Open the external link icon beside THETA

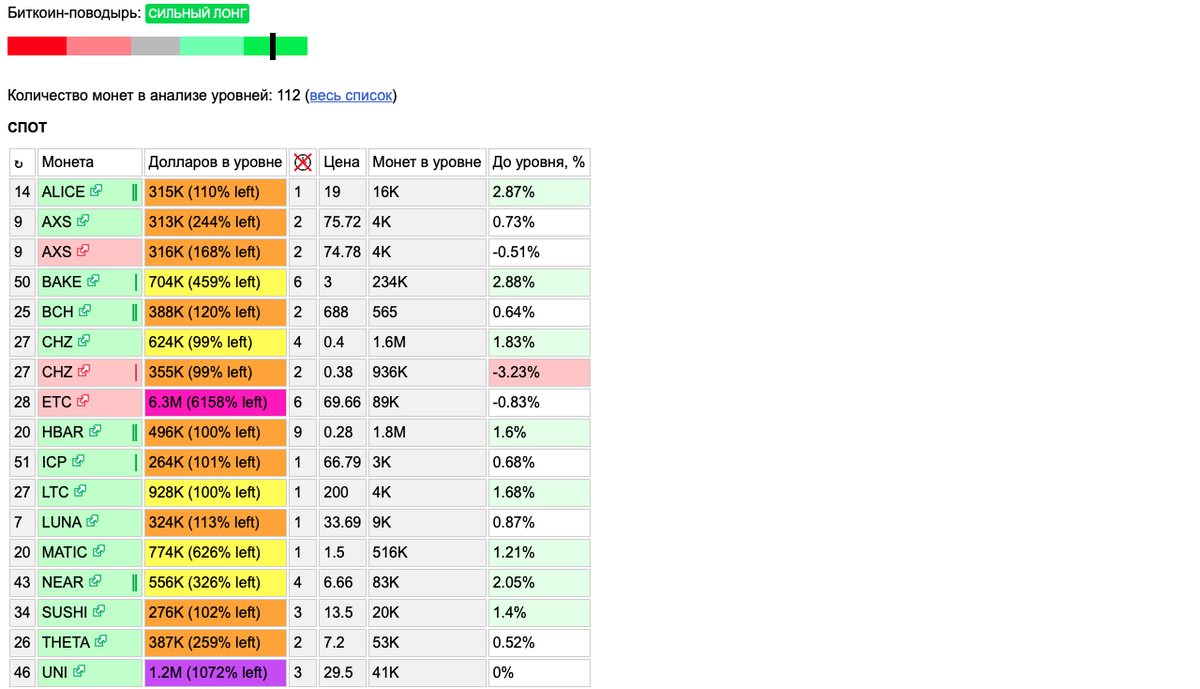[101, 641]
